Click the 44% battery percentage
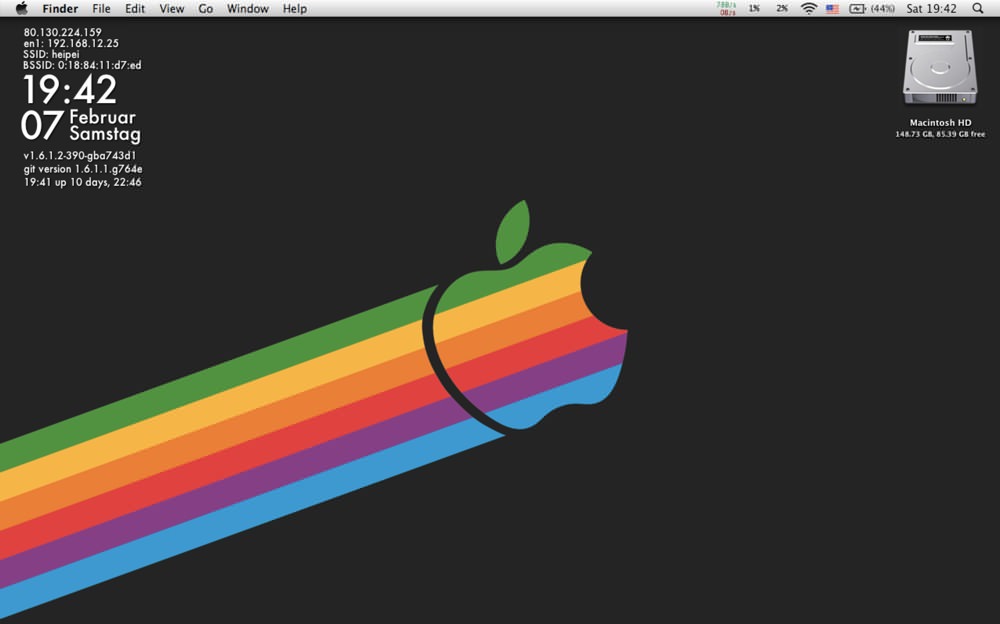Screen dimensions: 1000x624 click(x=883, y=8)
